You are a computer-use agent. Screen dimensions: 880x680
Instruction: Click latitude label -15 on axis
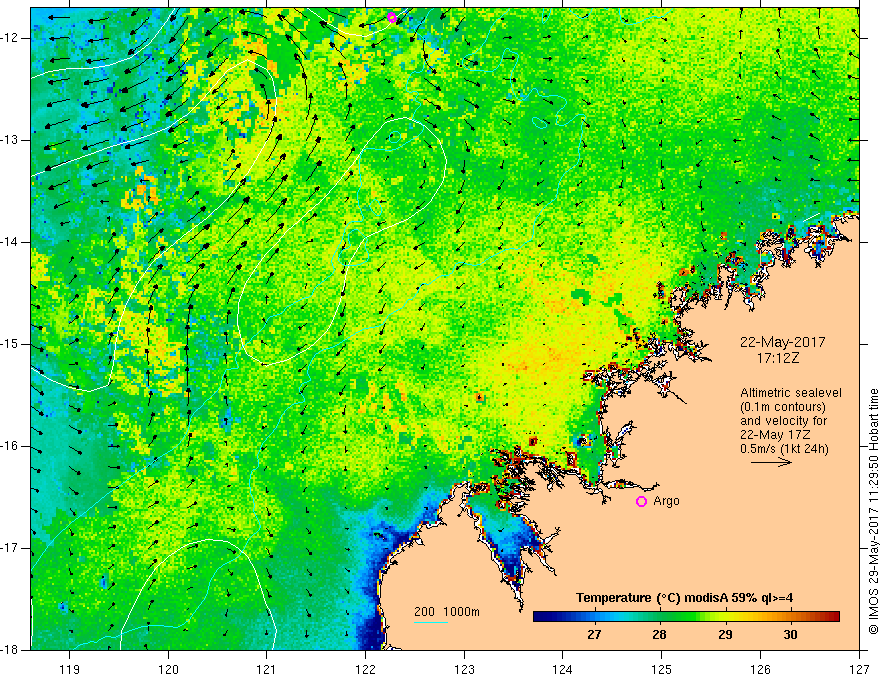coord(11,344)
